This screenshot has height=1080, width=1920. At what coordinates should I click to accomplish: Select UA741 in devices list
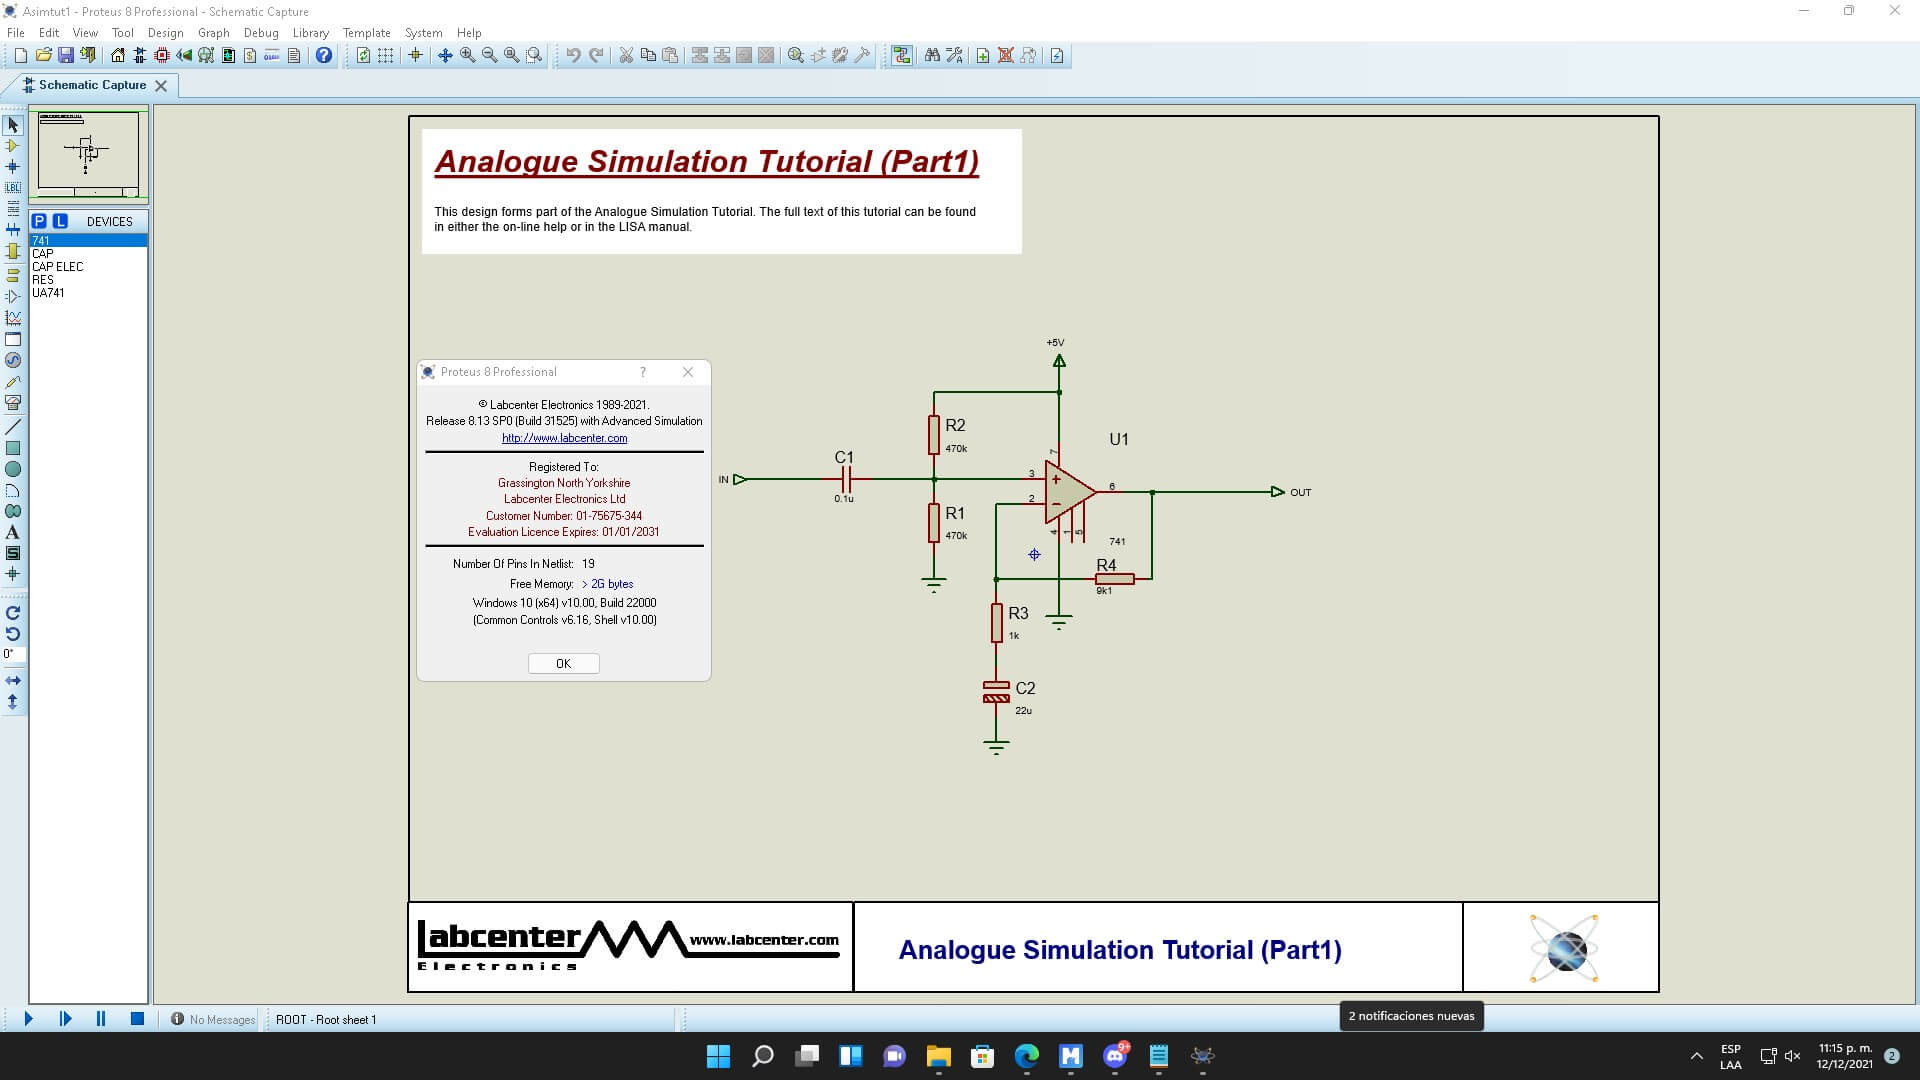pos(88,293)
